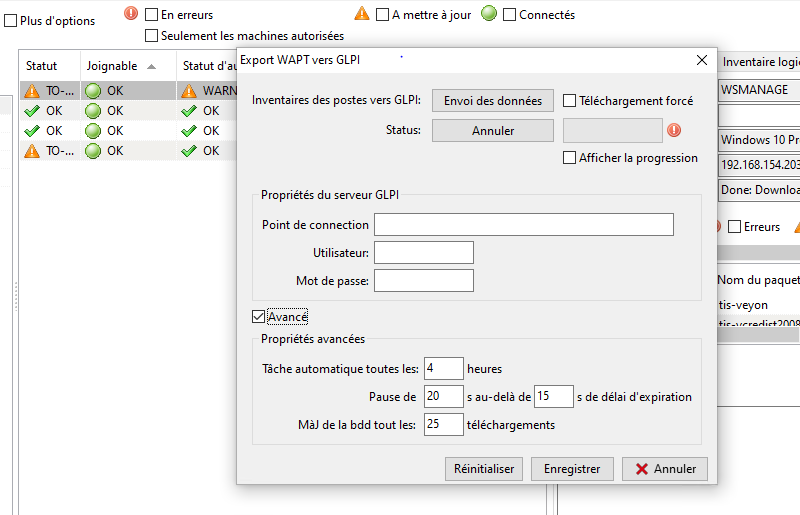Viewport: 800px width, 515px height.
Task: Click the '192.168.154.203' IP field
Action: coord(759,165)
